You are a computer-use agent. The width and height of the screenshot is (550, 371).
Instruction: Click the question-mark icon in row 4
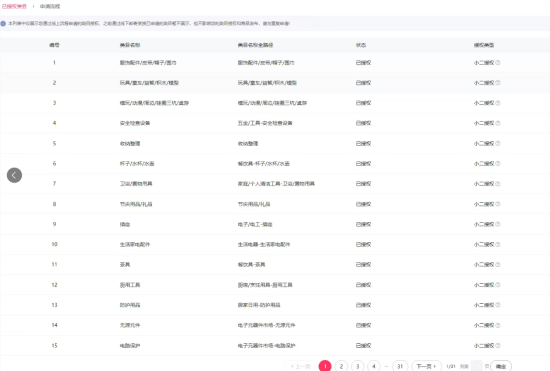[498, 123]
